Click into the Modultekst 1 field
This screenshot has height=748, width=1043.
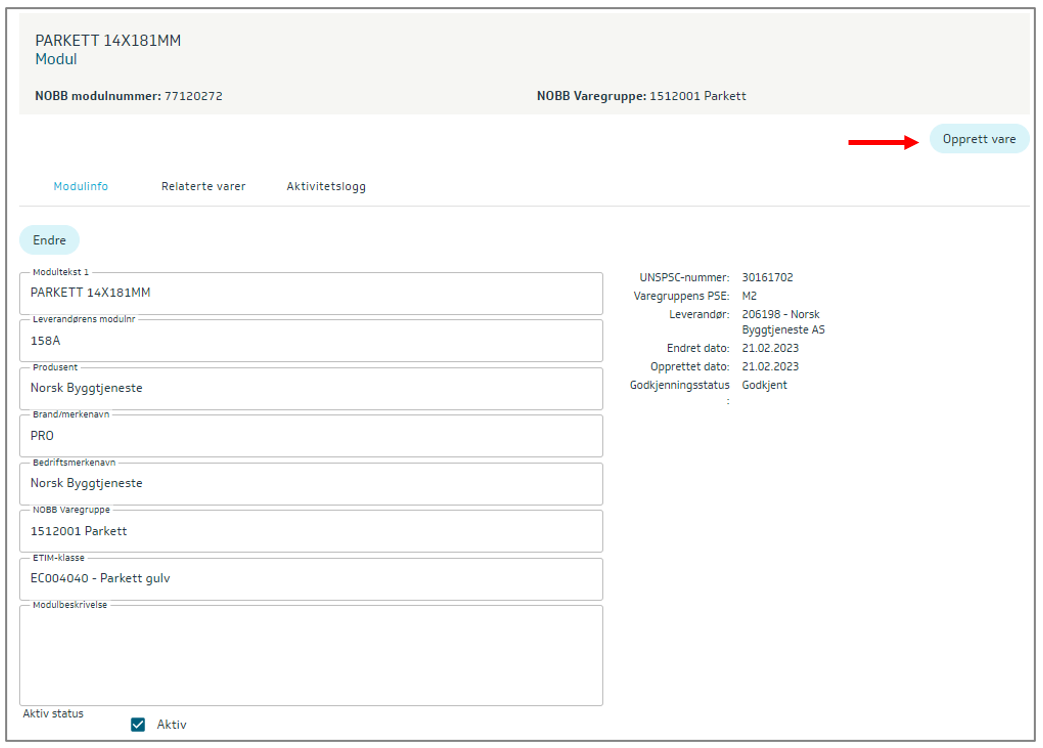(311, 293)
